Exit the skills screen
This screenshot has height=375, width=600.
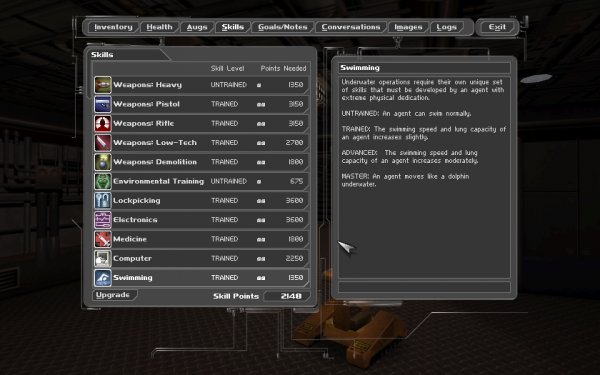tap(497, 27)
